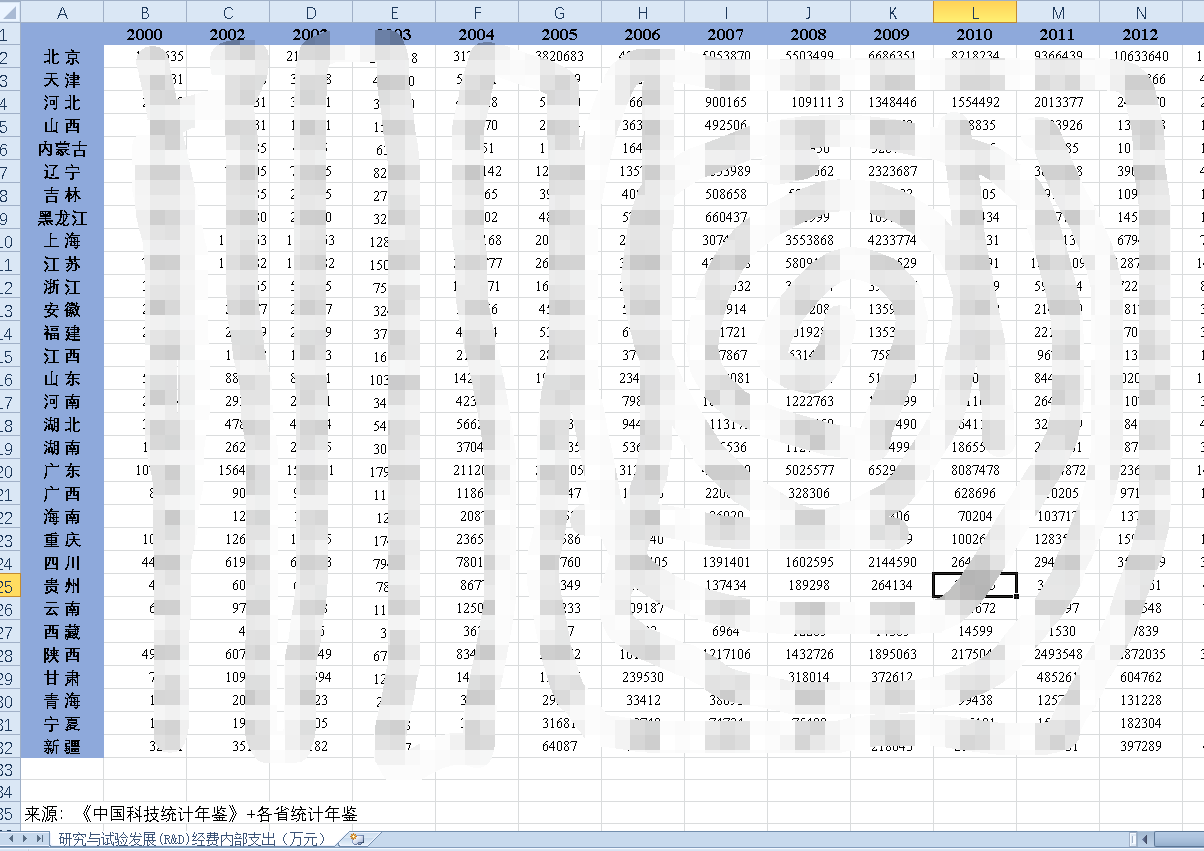1204x851 pixels.
Task: Select the 广东 row label cell
Action: [62, 471]
